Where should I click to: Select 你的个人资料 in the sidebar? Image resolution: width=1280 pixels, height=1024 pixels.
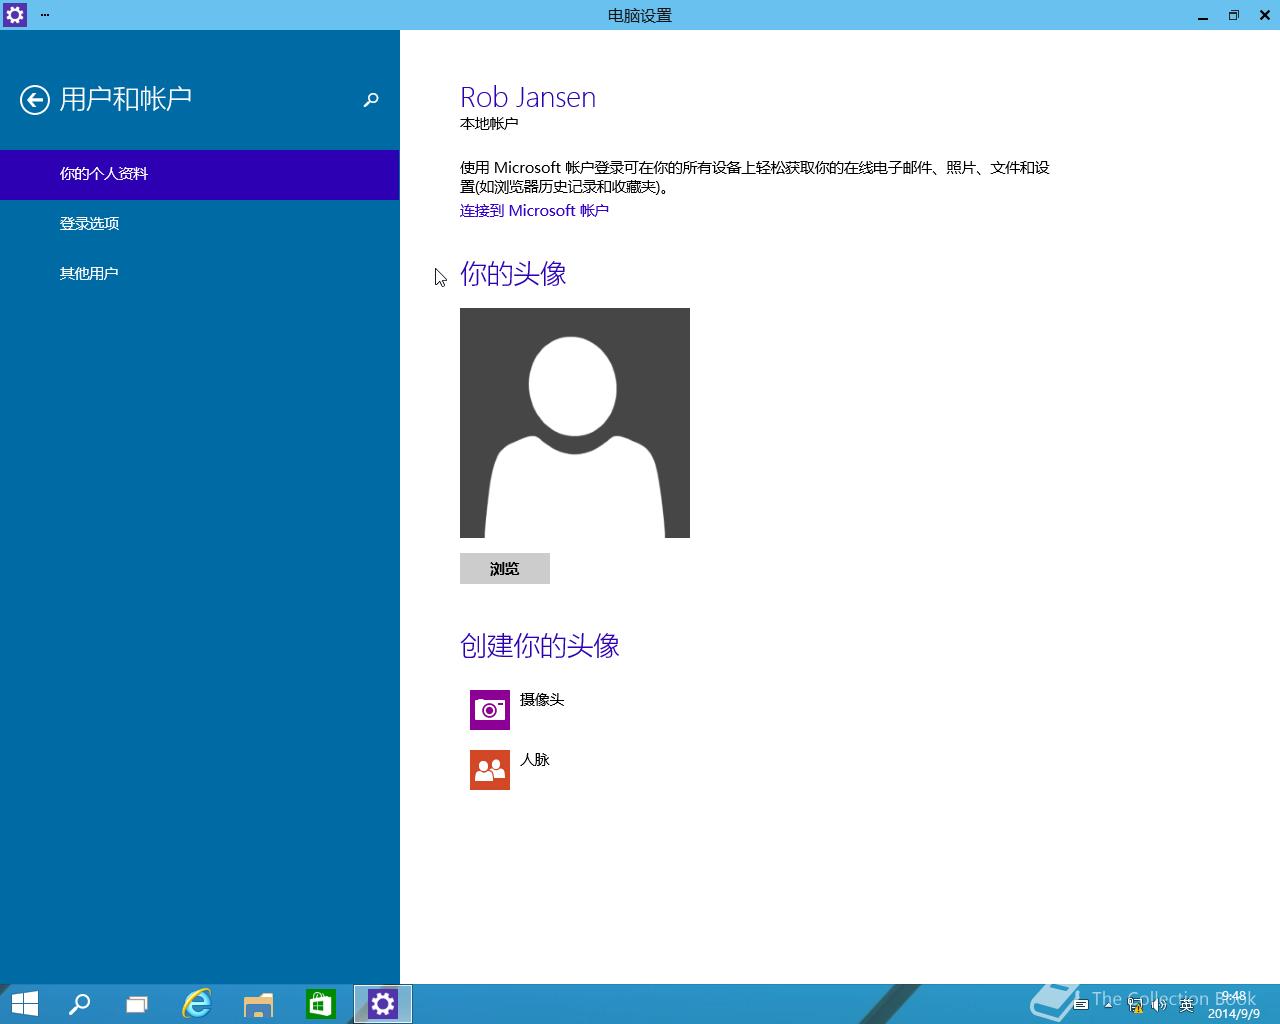[200, 174]
